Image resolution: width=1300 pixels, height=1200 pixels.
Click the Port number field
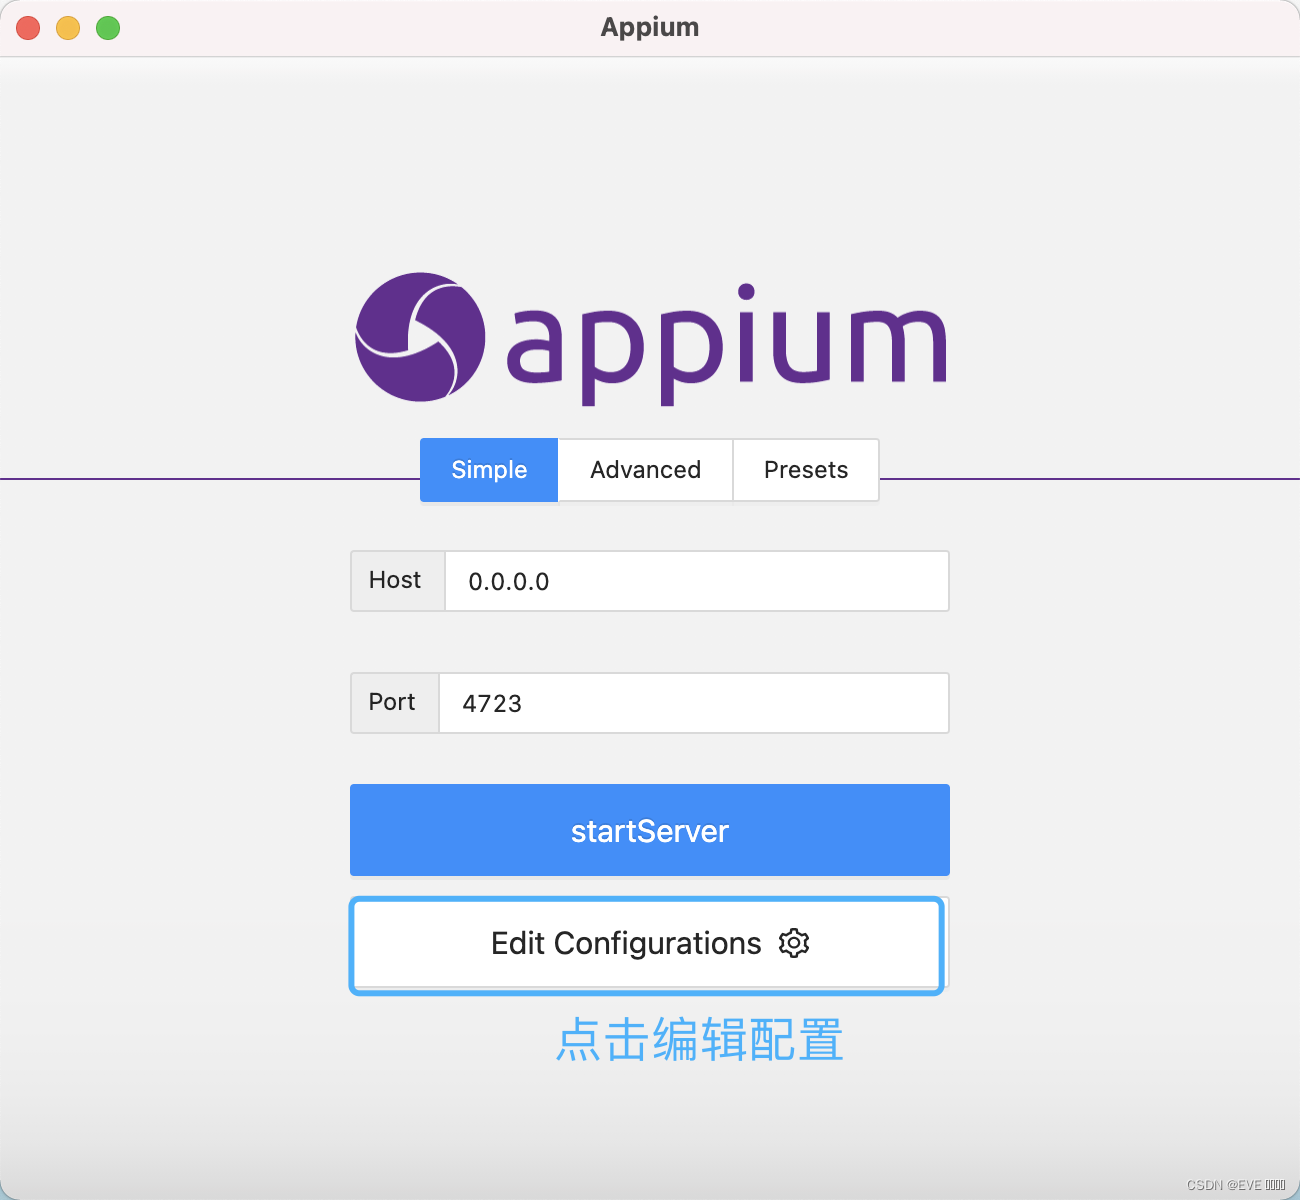tap(693, 703)
